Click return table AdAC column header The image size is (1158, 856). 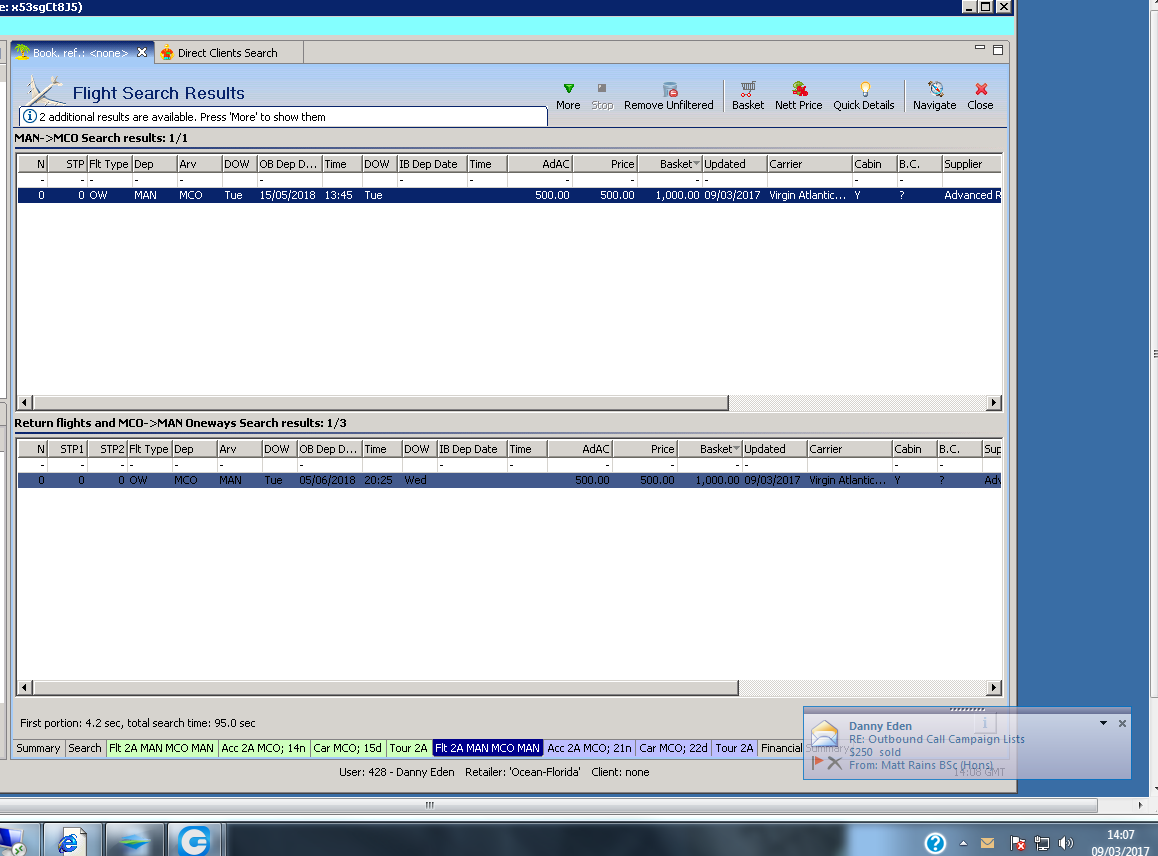coord(580,449)
